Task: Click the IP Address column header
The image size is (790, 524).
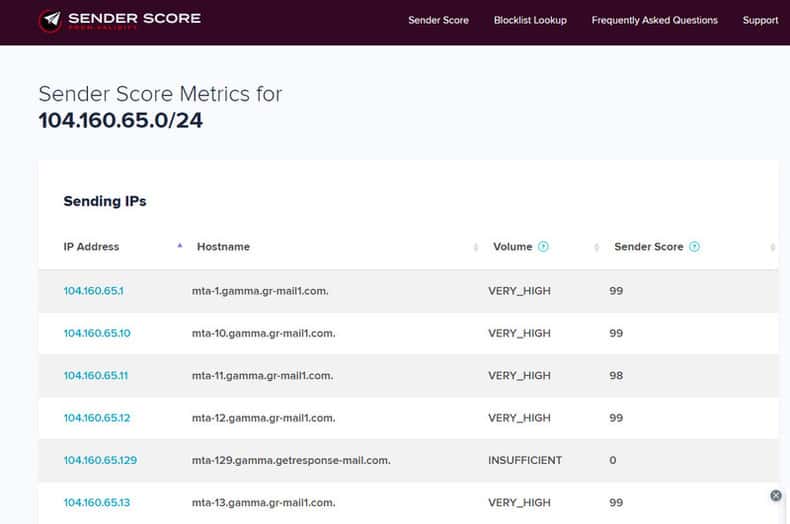Action: (x=91, y=246)
